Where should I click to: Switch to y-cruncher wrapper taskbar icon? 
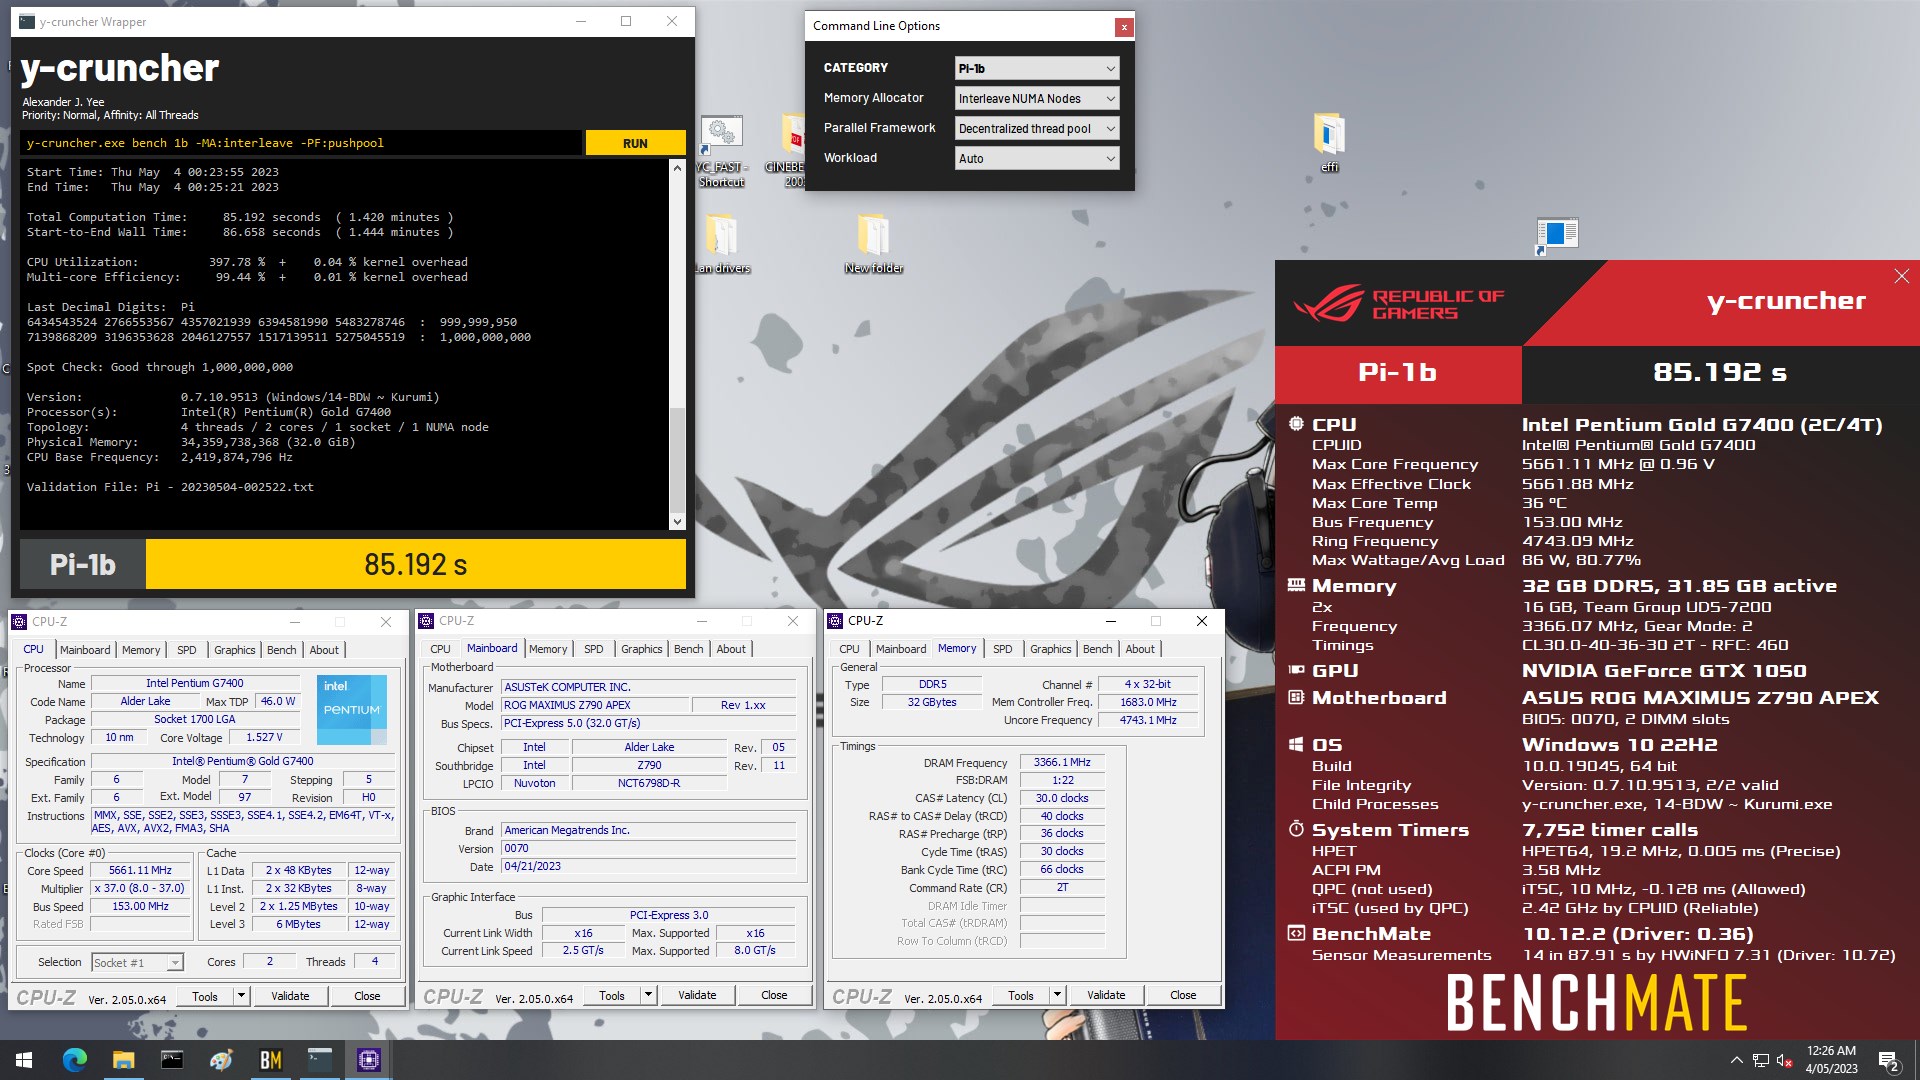tap(319, 1060)
